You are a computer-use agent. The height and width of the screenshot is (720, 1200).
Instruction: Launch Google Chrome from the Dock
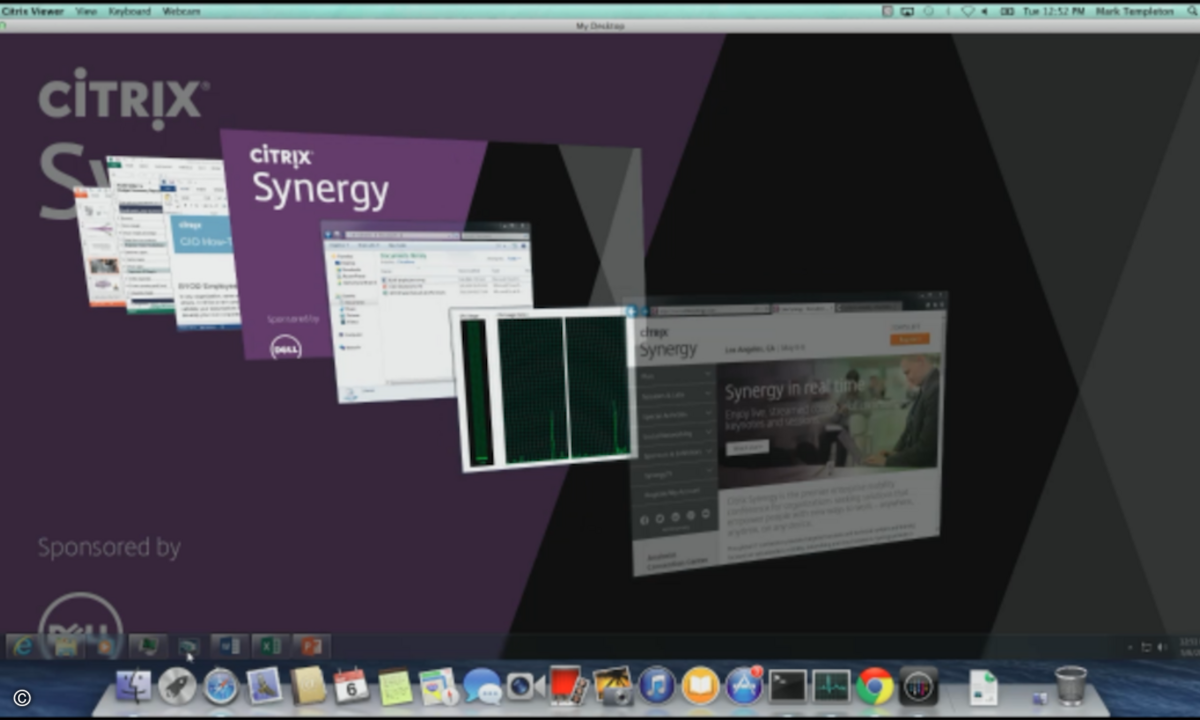coord(875,686)
